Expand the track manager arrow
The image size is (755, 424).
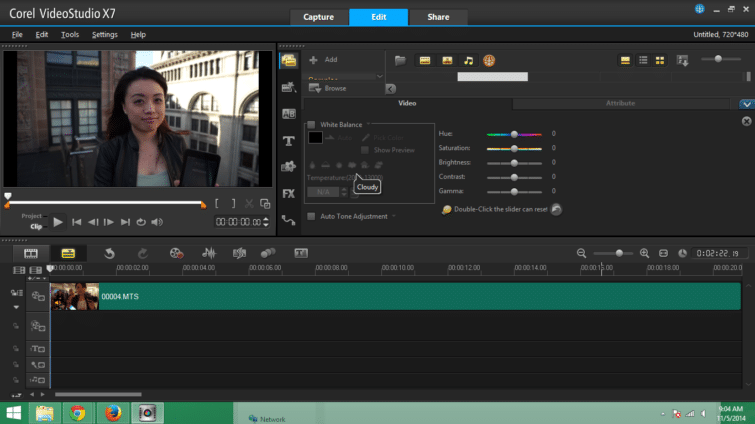coord(16,307)
